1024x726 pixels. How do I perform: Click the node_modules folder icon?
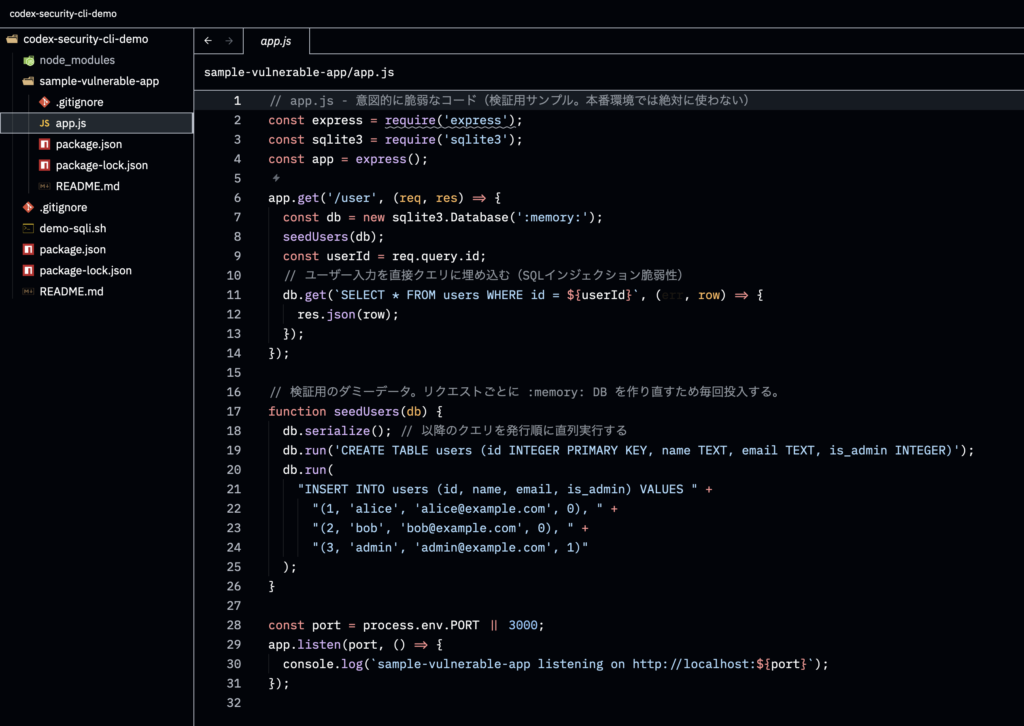(29, 60)
